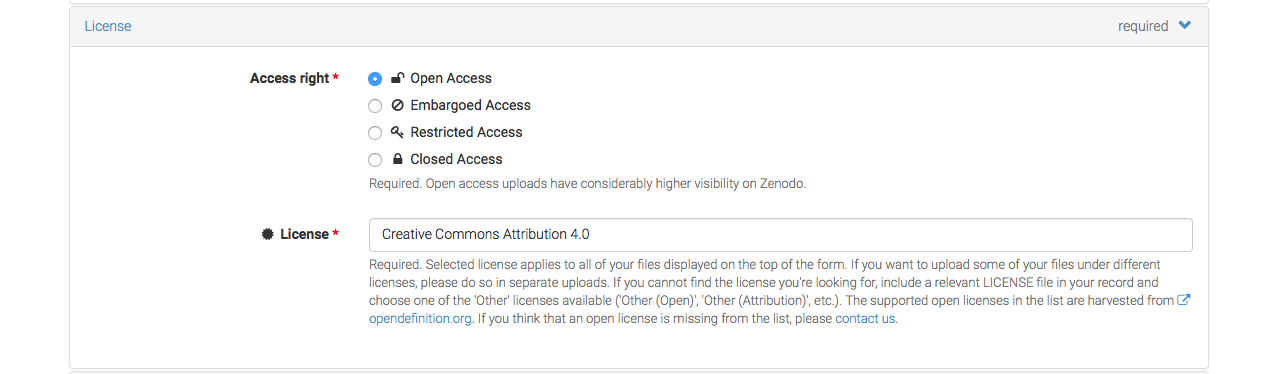The image size is (1283, 374).
Task: Collapse the License section with chevron arrow
Action: 1185,26
